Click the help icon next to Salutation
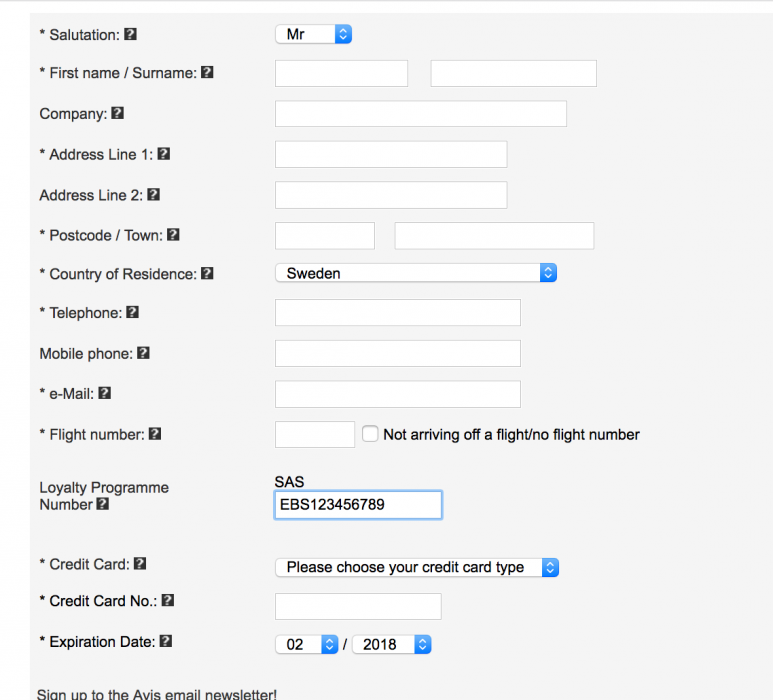Viewport: 773px width, 700px height. 130,34
